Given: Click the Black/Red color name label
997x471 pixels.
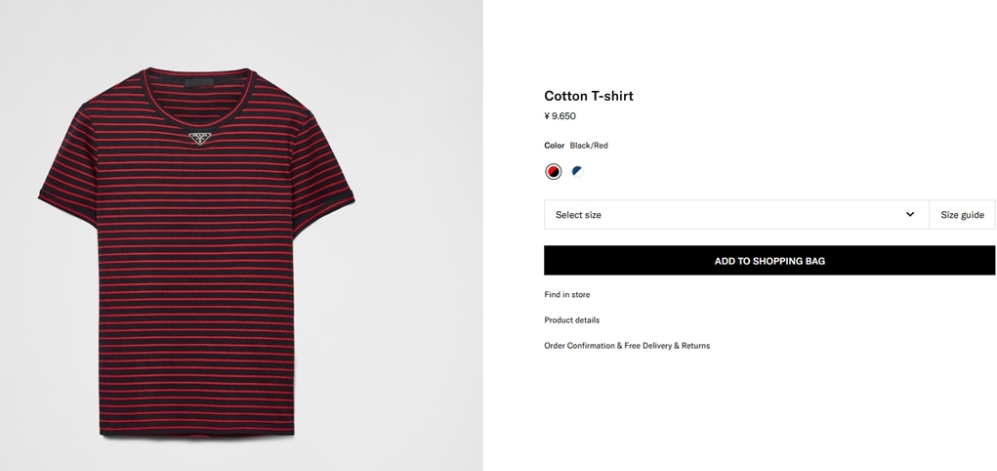Looking at the screenshot, I should pyautogui.click(x=589, y=146).
